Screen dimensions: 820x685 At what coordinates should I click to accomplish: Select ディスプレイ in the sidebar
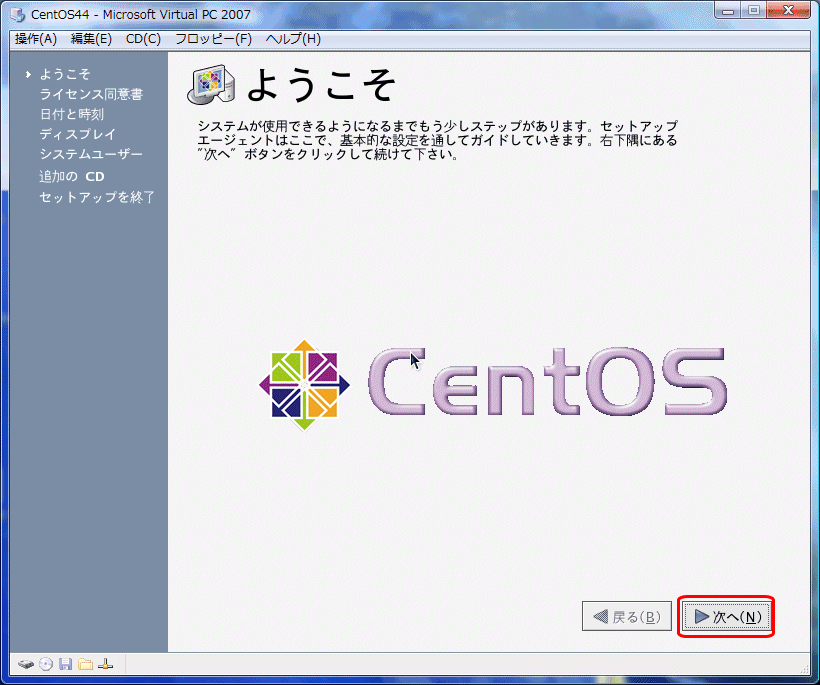pyautogui.click(x=77, y=134)
